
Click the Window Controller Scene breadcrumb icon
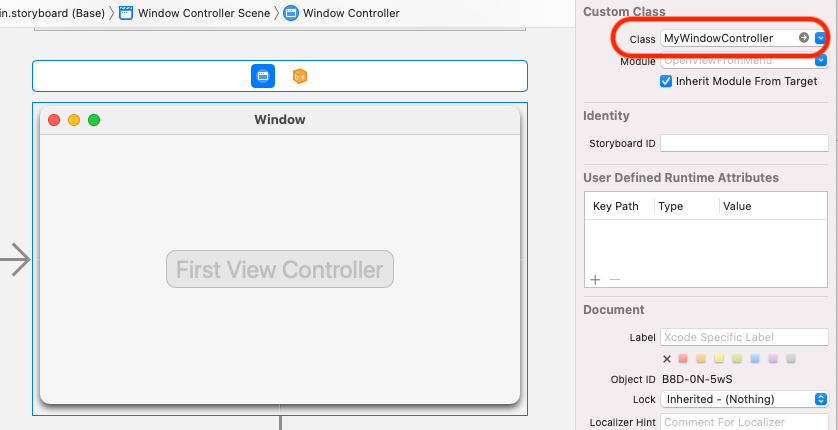coord(126,13)
